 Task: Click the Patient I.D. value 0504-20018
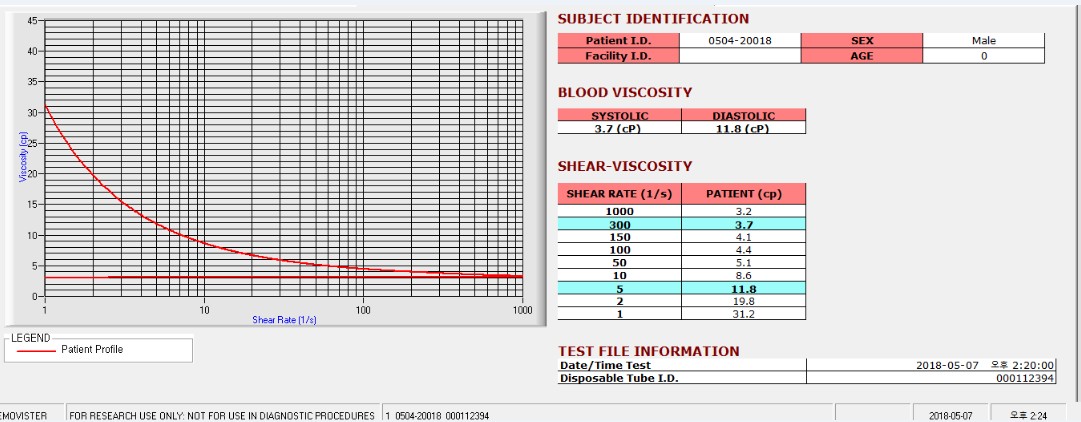tap(740, 41)
